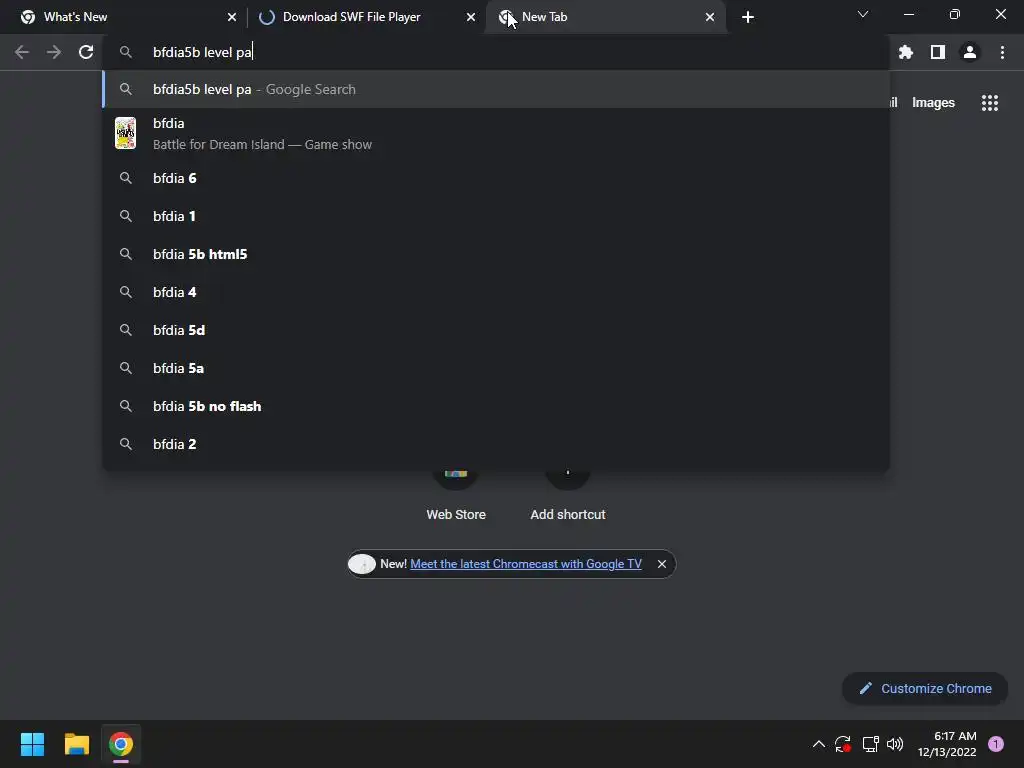Open the notification badge showing 1

pos(995,743)
